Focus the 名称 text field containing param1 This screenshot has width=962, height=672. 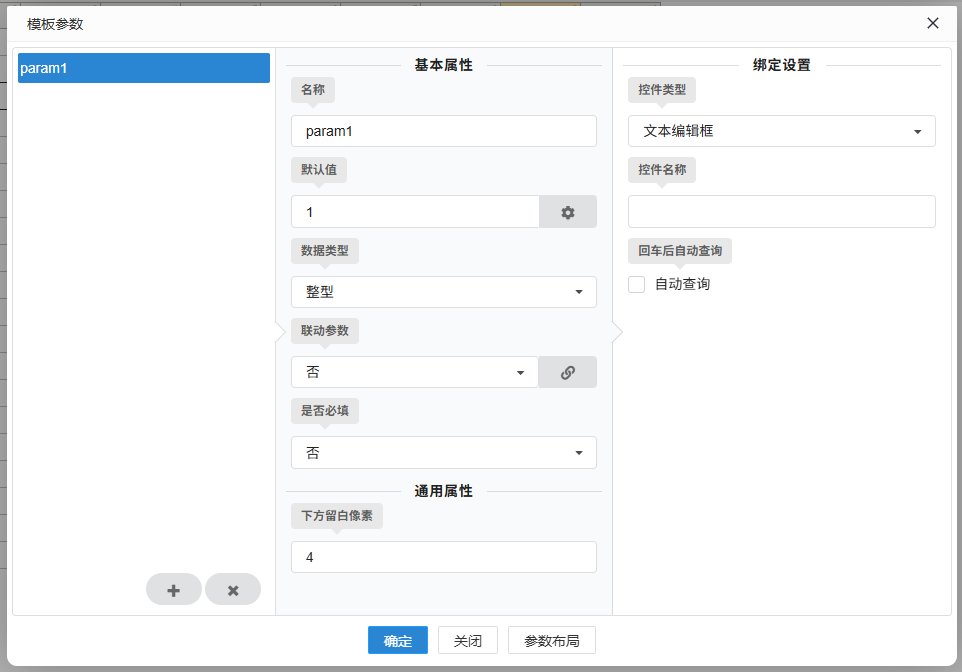pyautogui.click(x=444, y=131)
